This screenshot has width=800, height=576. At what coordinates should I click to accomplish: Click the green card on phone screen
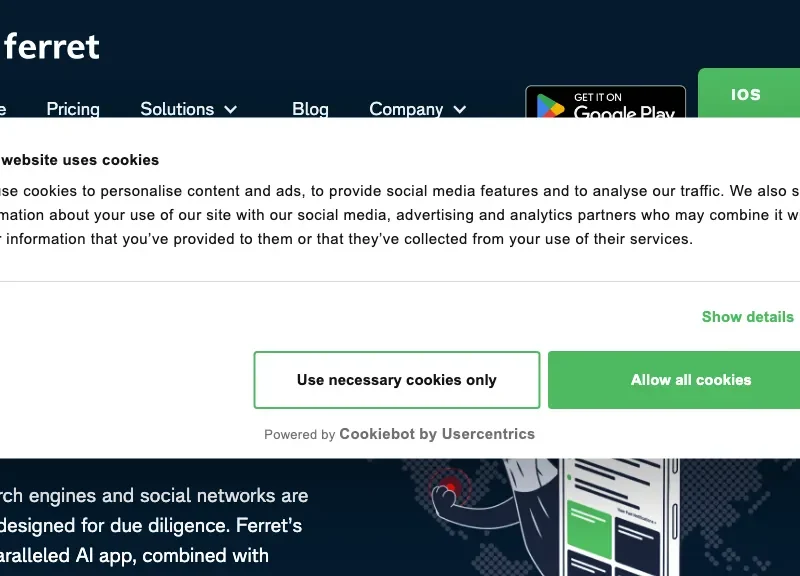pos(589,530)
